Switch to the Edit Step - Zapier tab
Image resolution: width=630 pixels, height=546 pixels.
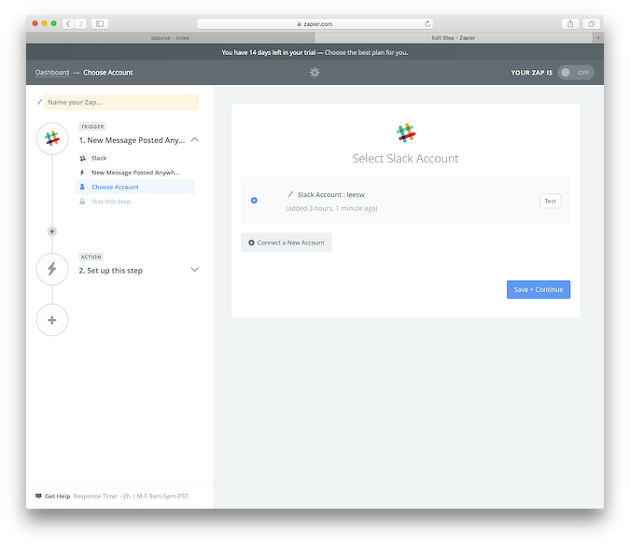coord(454,38)
